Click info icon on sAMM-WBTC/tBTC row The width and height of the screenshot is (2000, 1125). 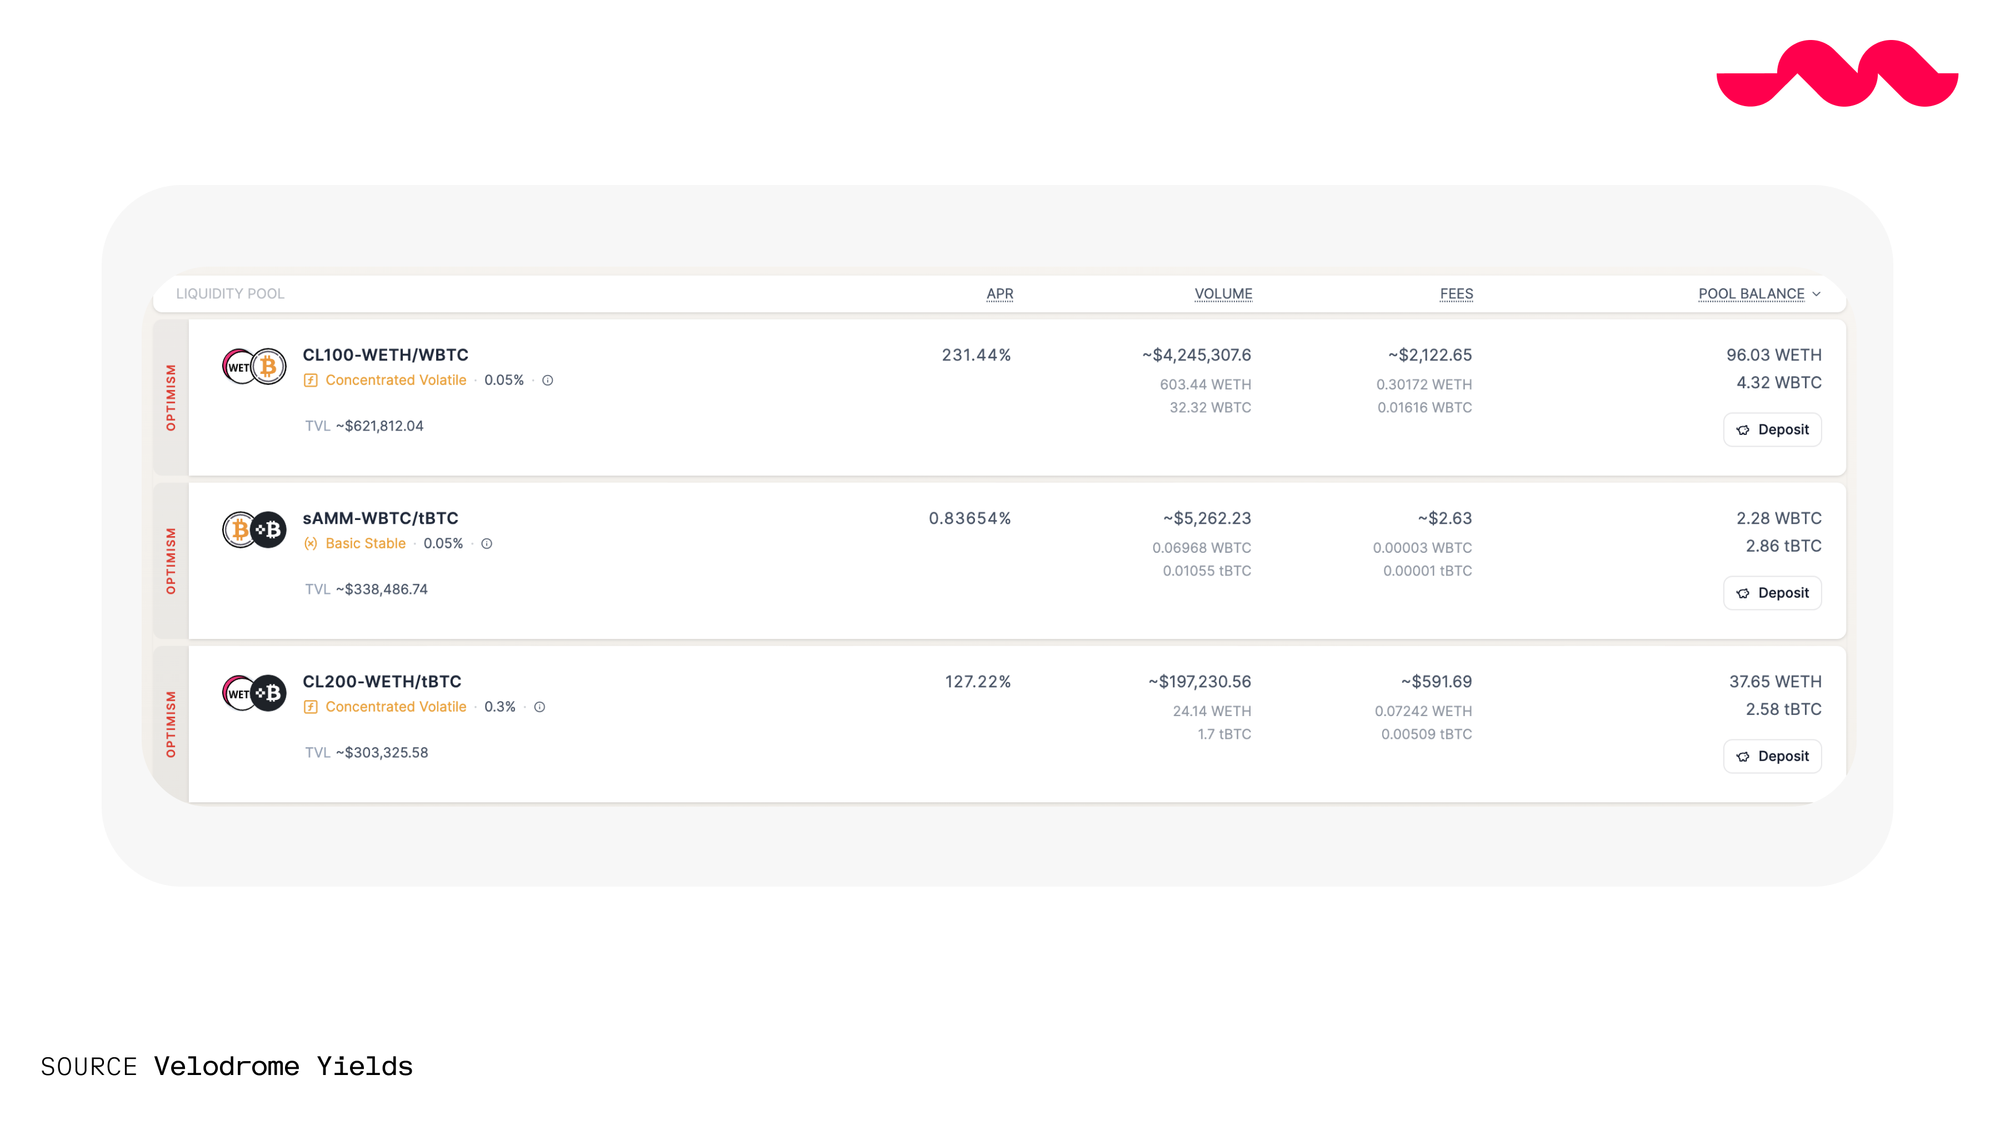coord(487,544)
